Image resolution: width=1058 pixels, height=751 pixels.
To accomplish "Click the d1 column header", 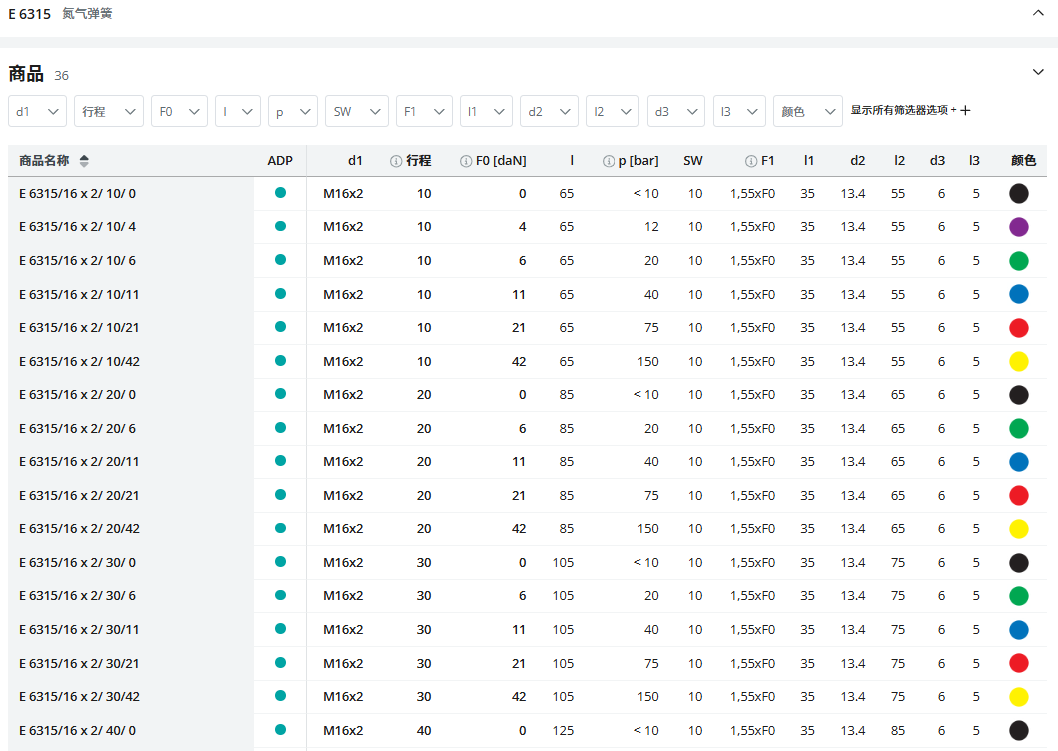I will click(355, 161).
